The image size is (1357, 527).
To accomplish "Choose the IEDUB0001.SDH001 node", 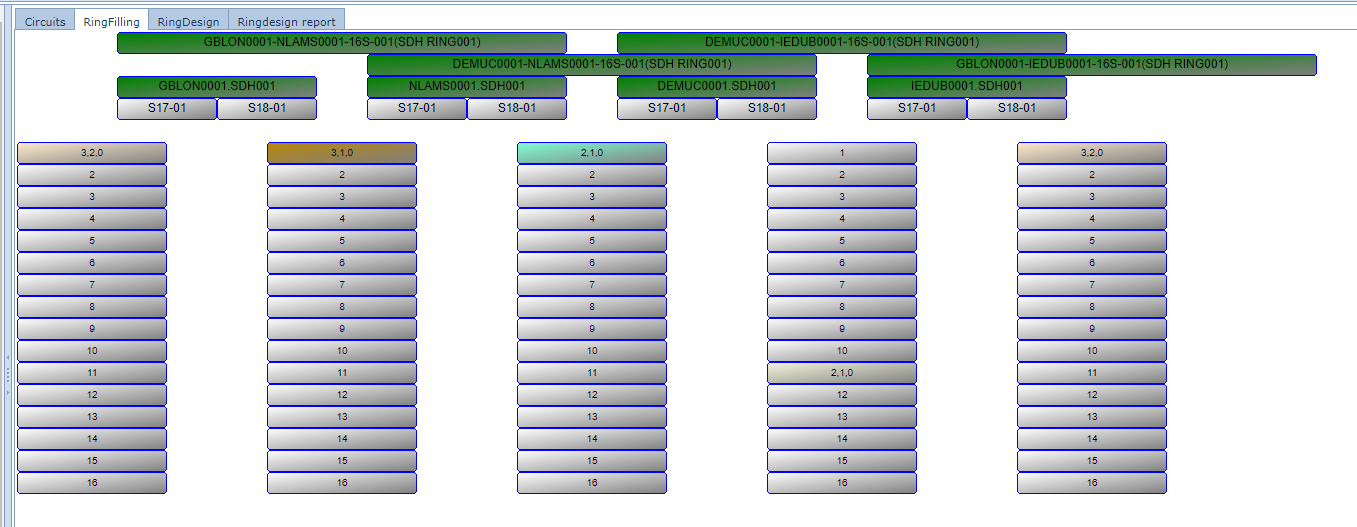I will tap(966, 87).
